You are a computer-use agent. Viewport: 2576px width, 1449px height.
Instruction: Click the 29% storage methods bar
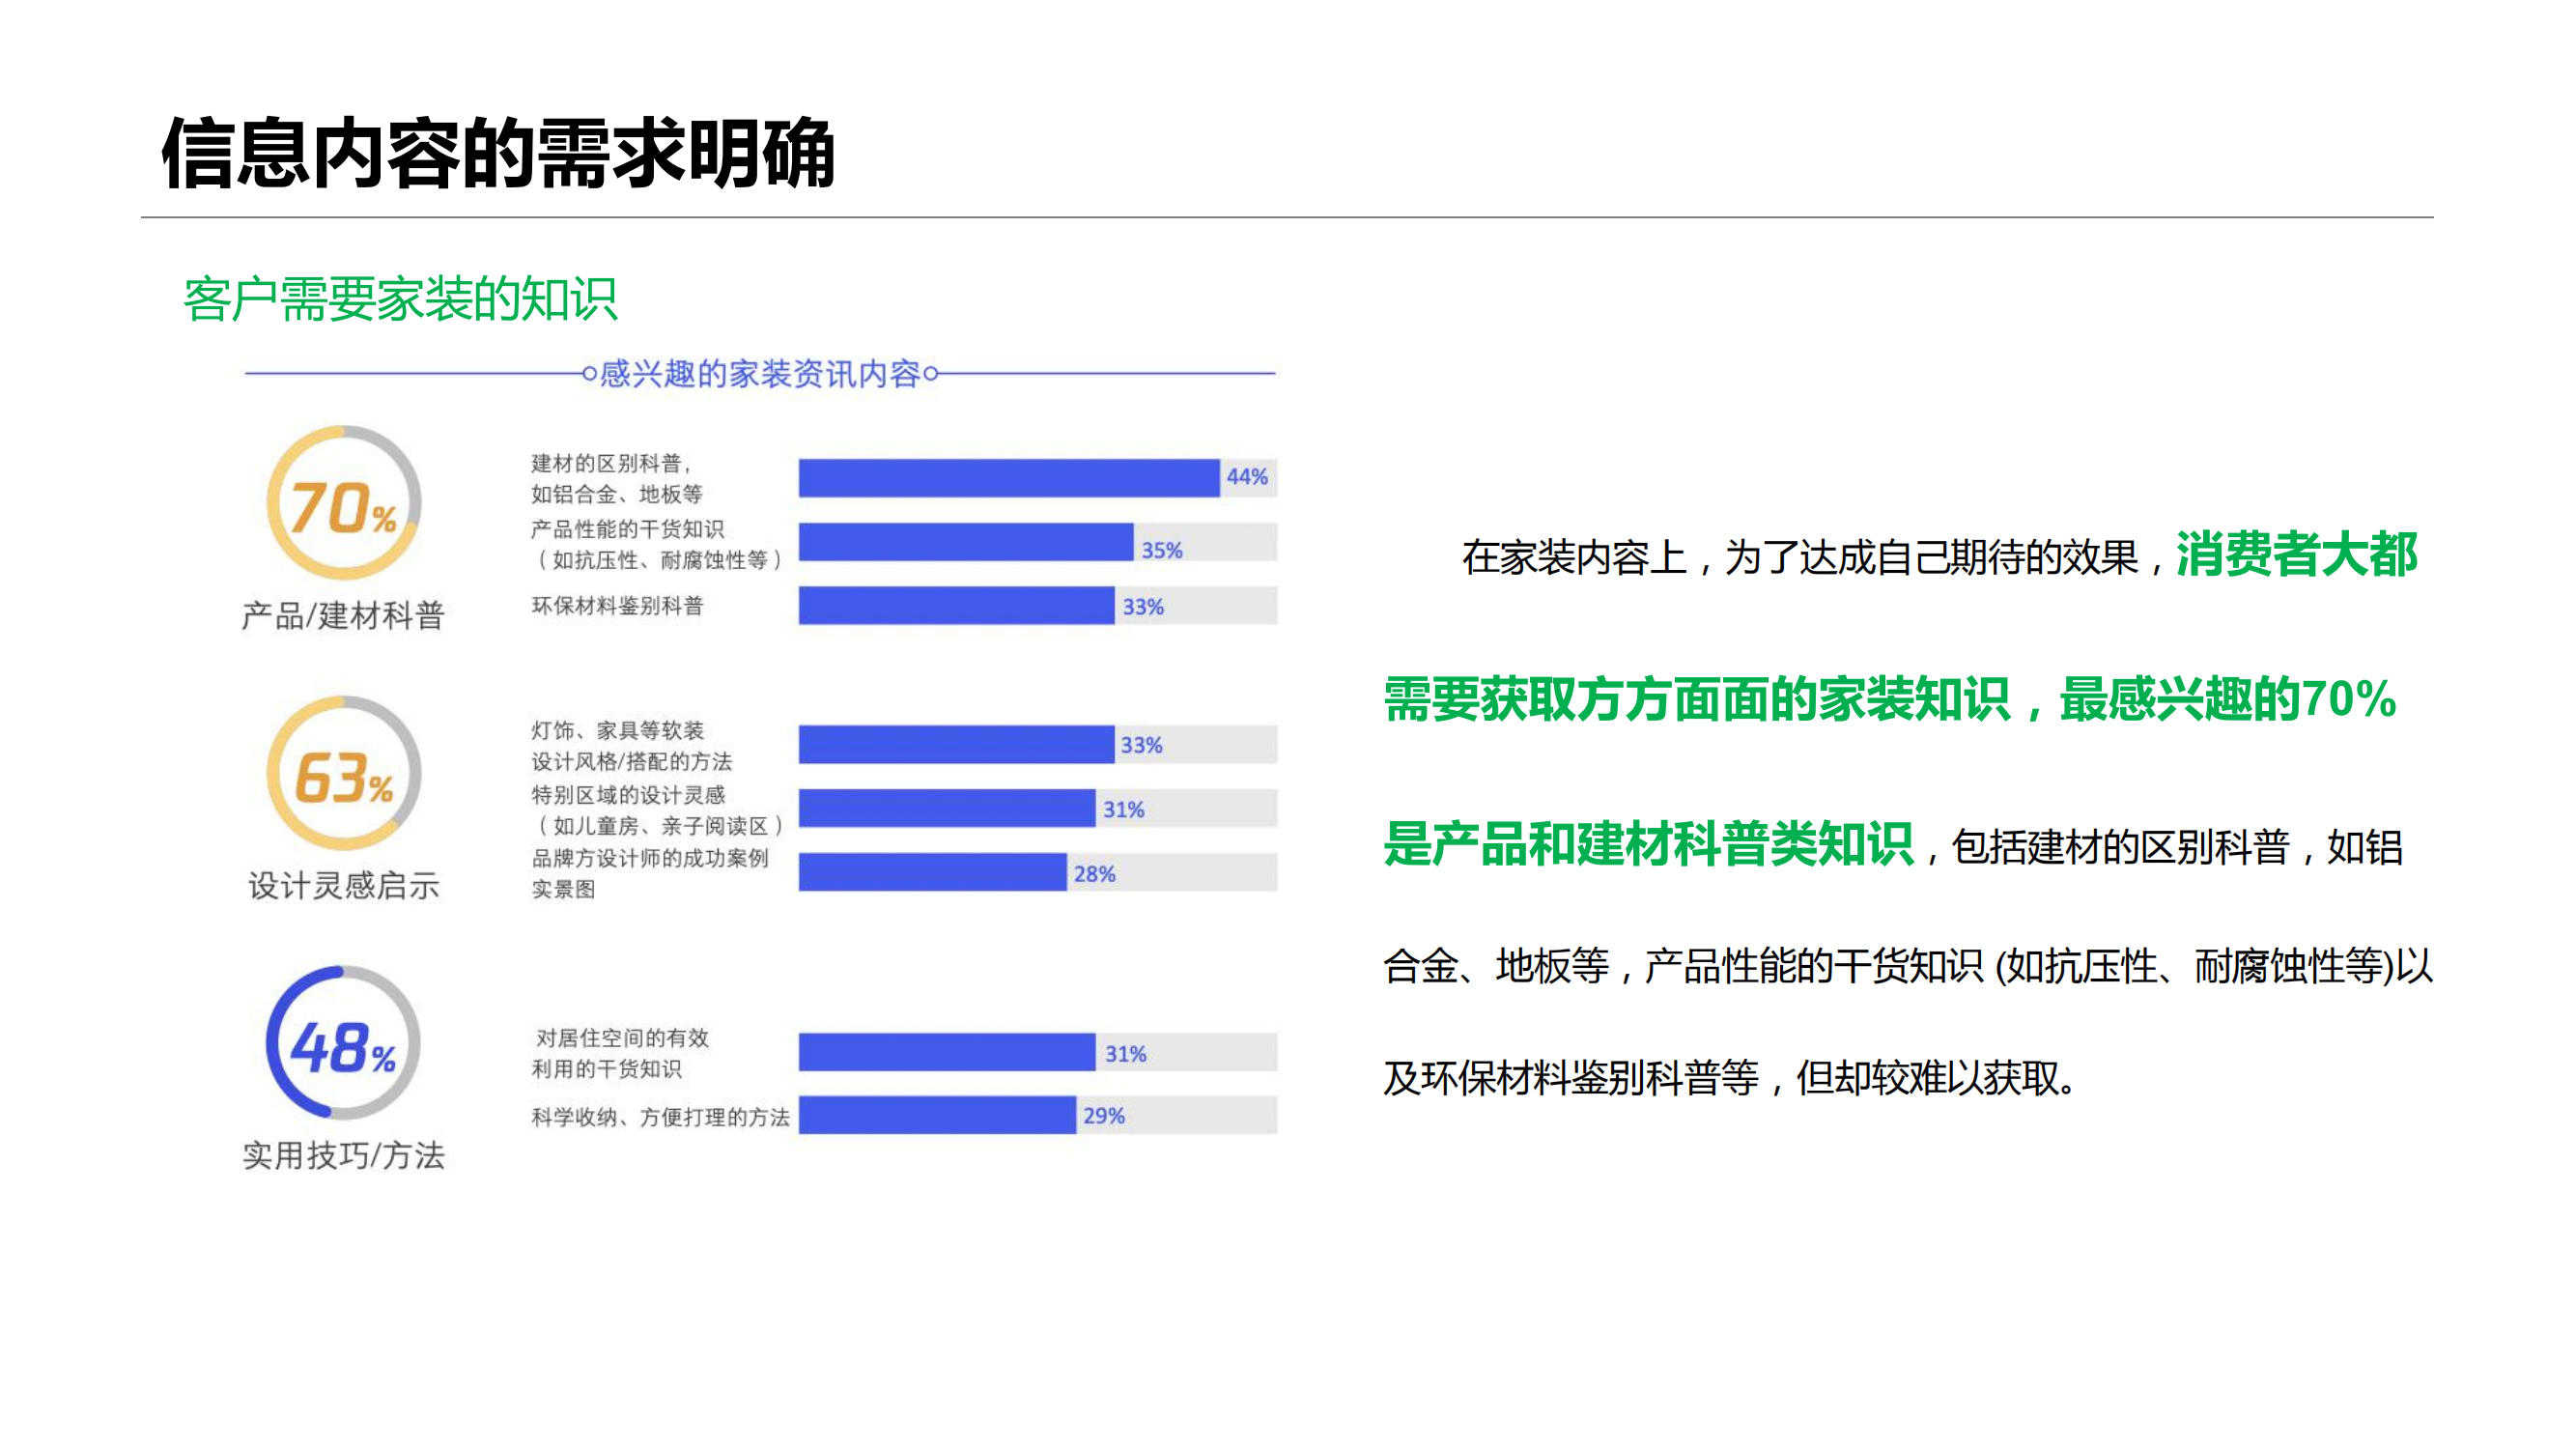tap(936, 1115)
